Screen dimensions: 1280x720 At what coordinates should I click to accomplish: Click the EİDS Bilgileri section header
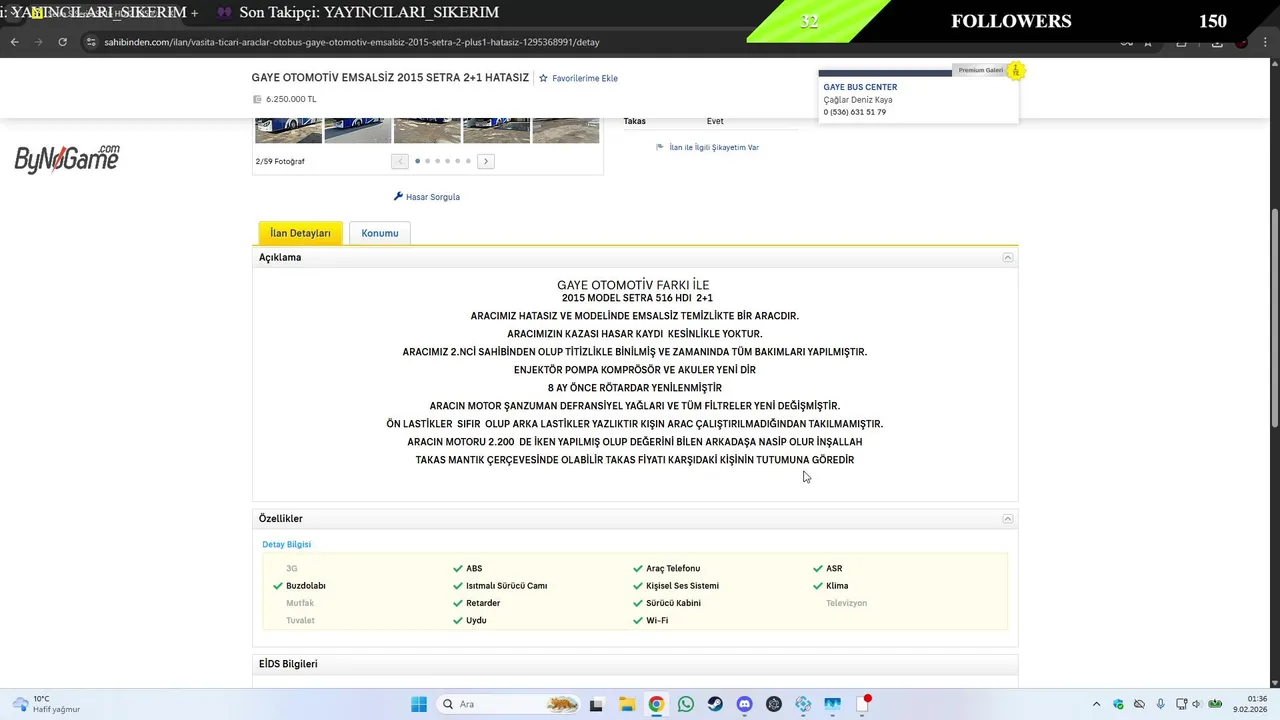pyautogui.click(x=635, y=664)
